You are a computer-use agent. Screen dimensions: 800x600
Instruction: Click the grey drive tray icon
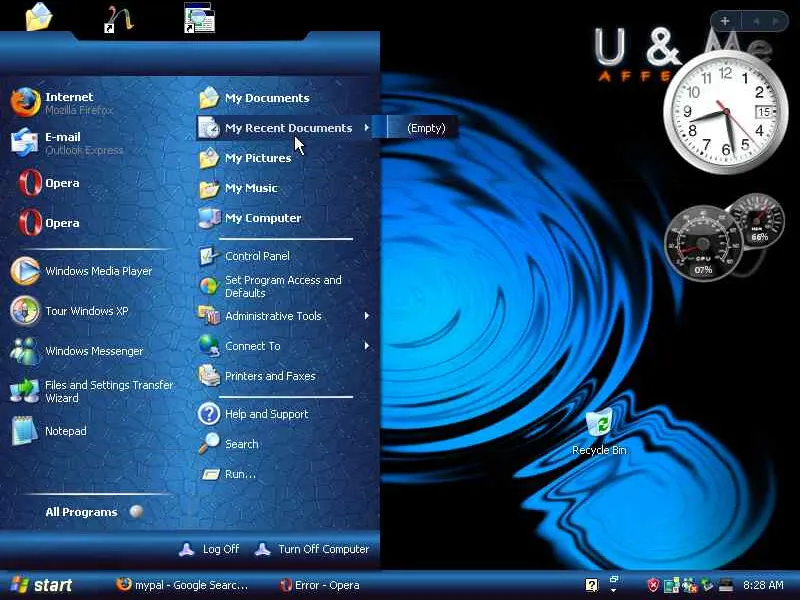[x=725, y=585]
